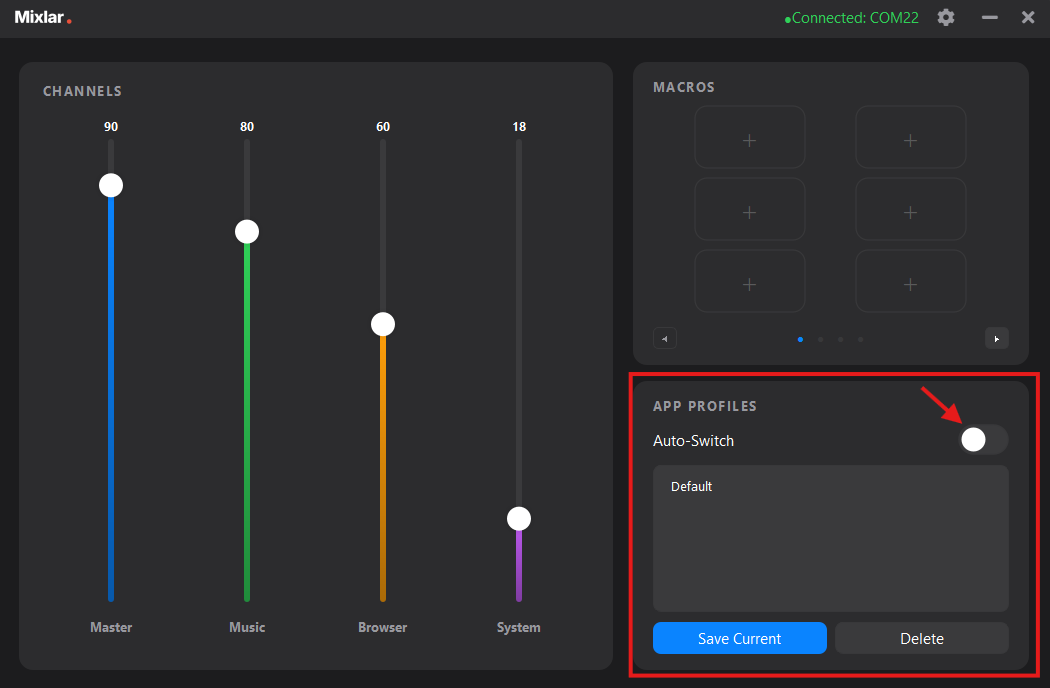1050x688 pixels.
Task: Add a macro in the bottom-left slot
Action: click(x=750, y=281)
